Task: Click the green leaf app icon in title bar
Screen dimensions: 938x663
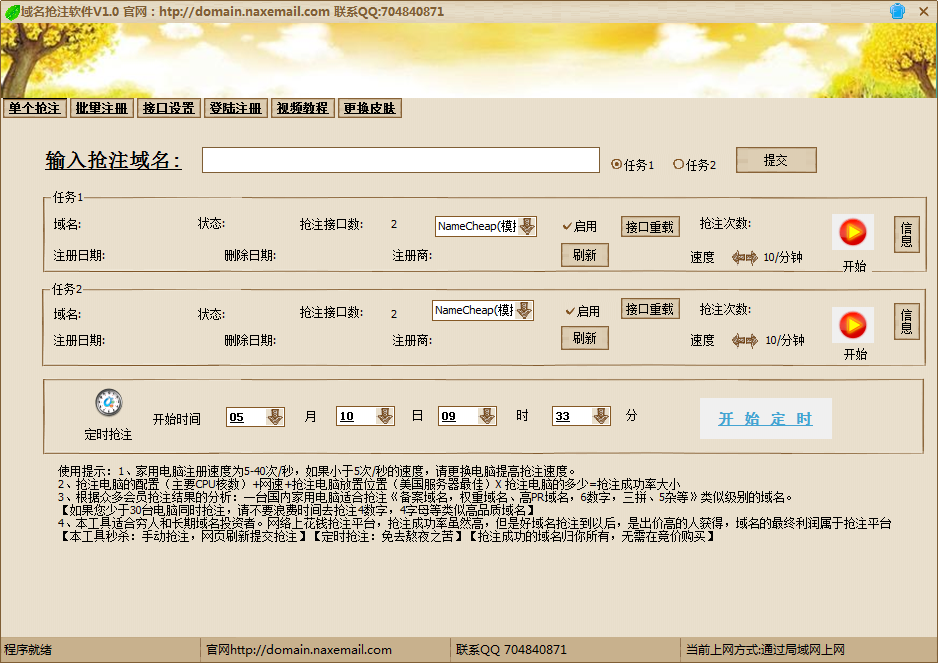Action: point(12,12)
